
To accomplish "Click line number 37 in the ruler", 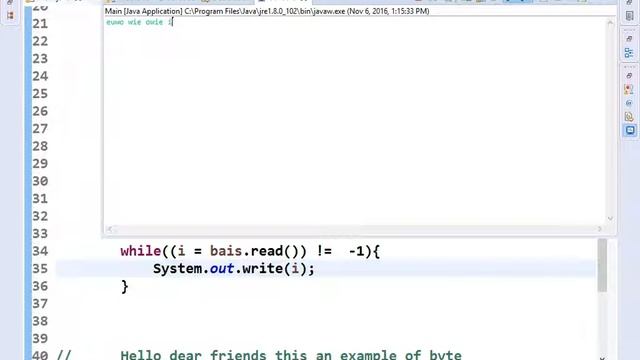I will (x=40, y=304).
